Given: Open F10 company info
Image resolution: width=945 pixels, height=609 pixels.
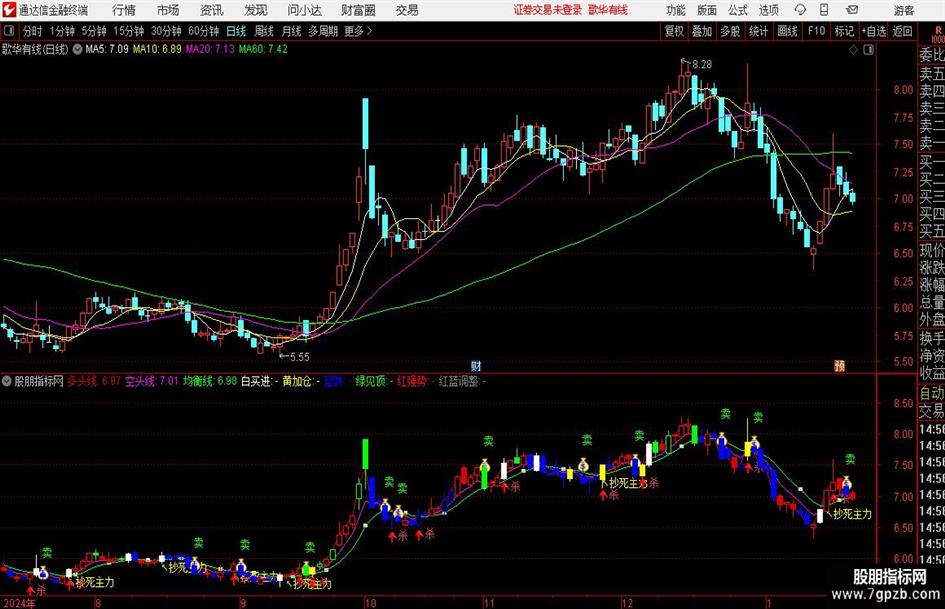Looking at the screenshot, I should coord(816,31).
